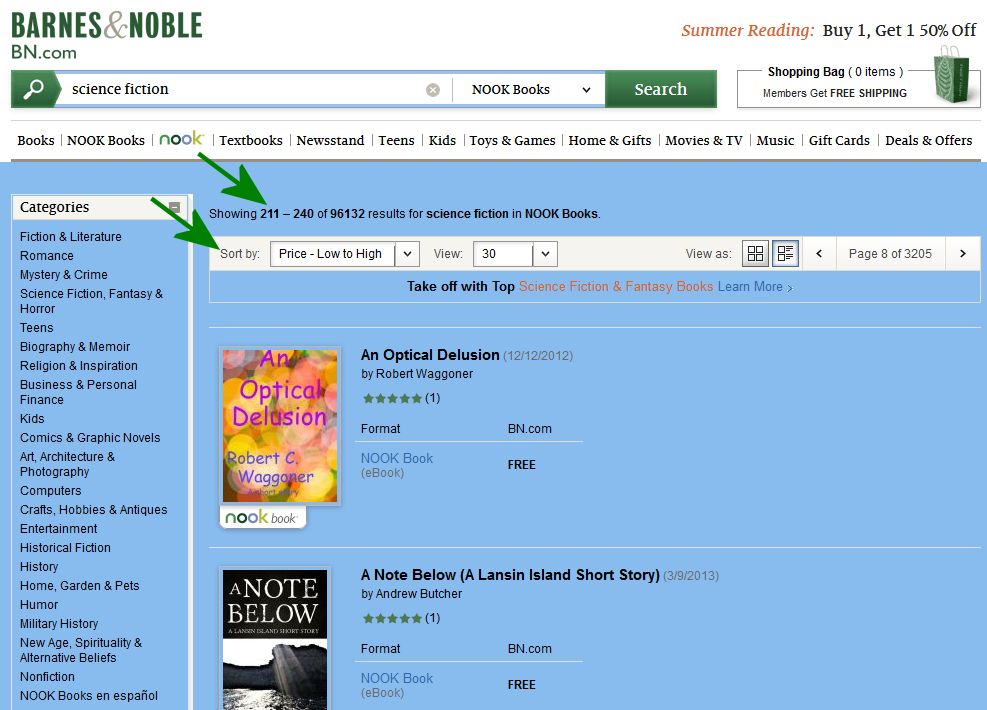Open the Shopping Bag link
Screen dimensions: 987x710
click(x=835, y=72)
